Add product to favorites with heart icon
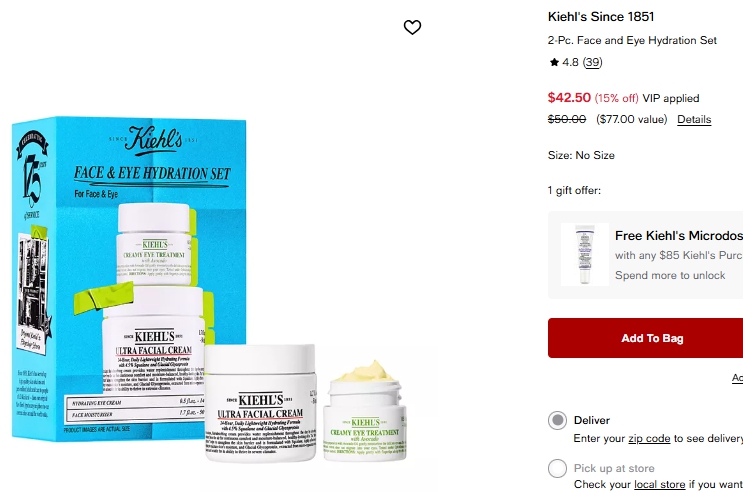This screenshot has height=492, width=743. click(x=412, y=27)
